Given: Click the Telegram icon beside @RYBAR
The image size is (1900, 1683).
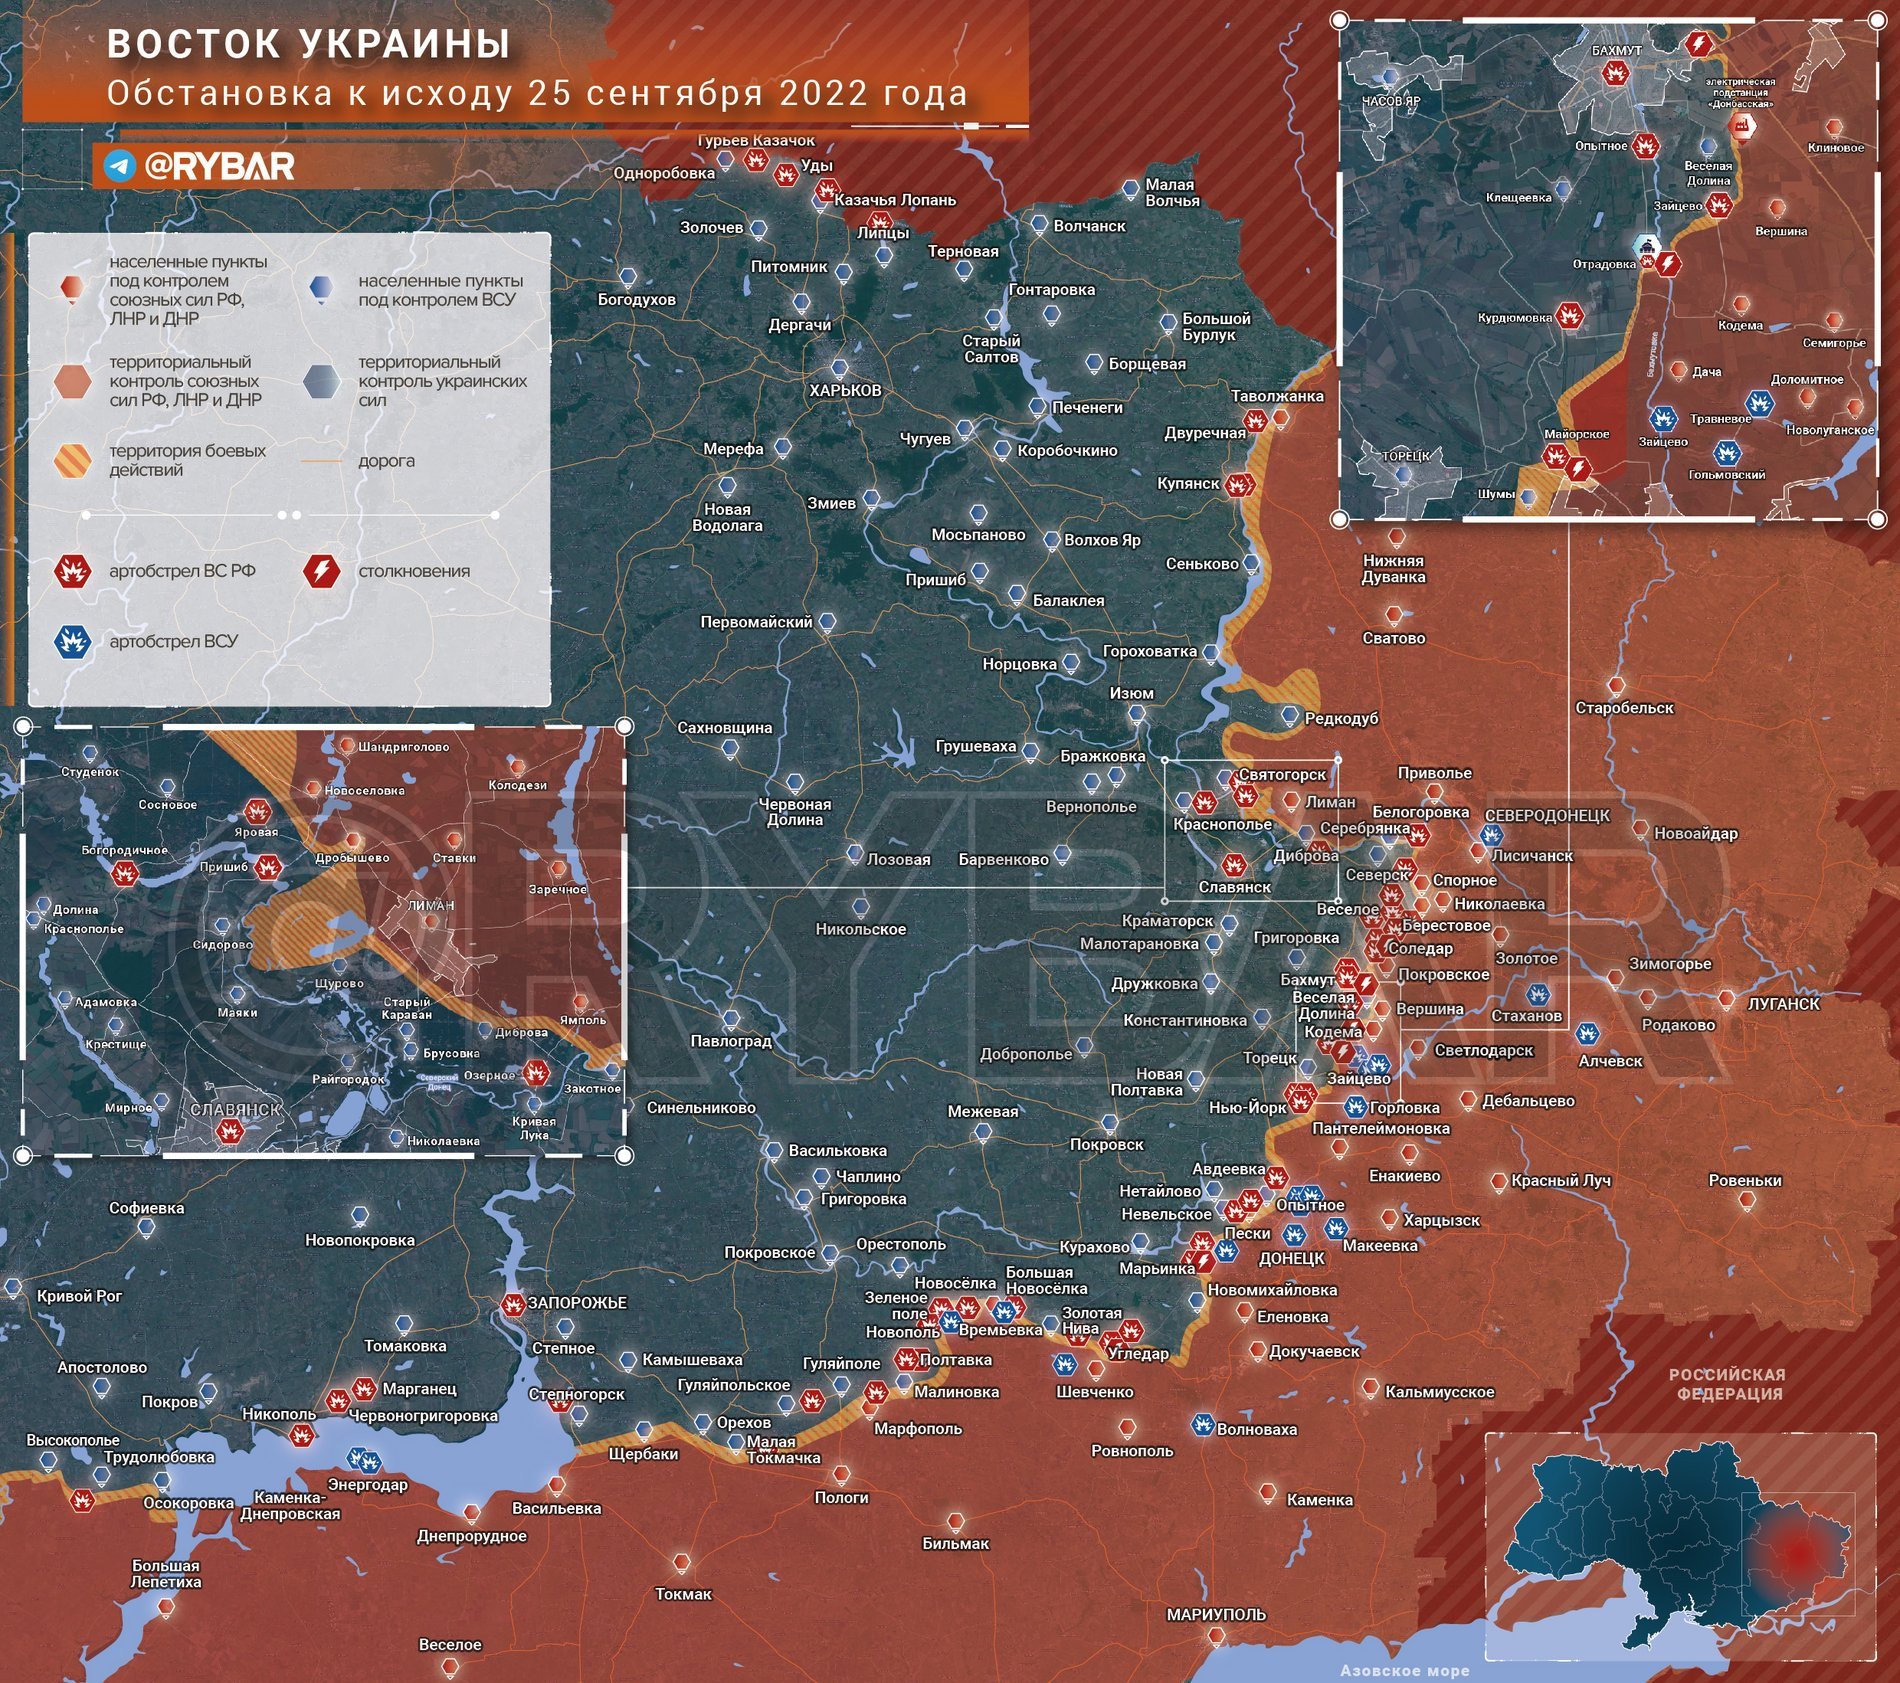Looking at the screenshot, I should (x=120, y=166).
